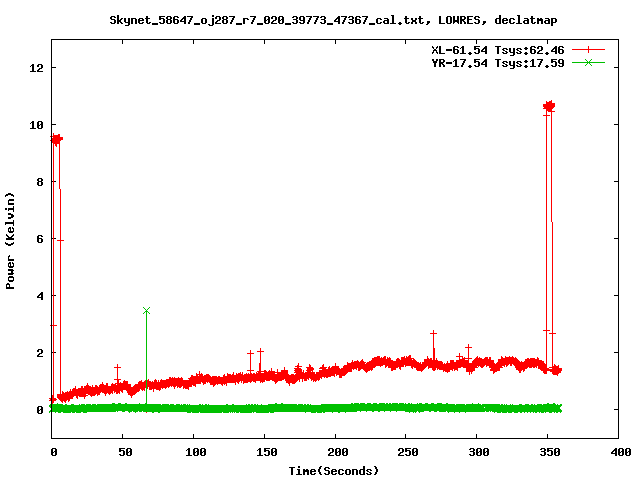Click the Power (Kelvin) axis label
640x480 pixels.
10,241
